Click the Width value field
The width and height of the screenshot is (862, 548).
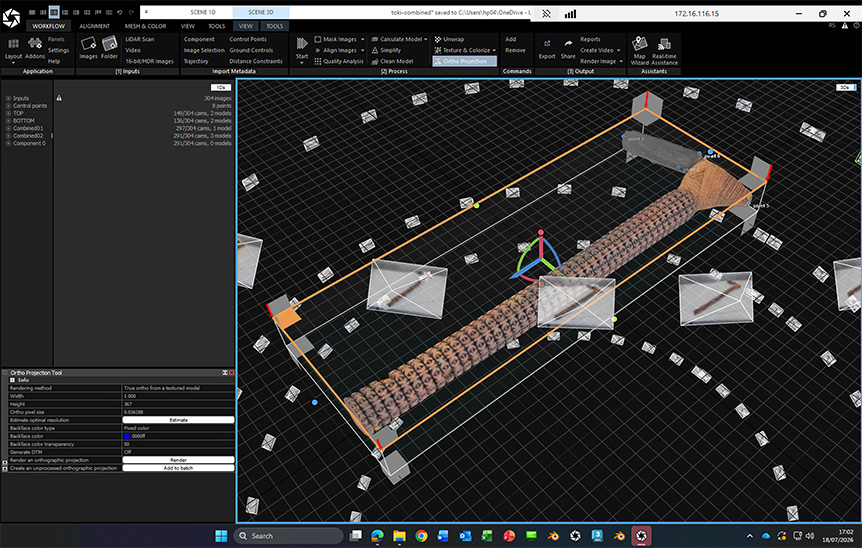[178, 396]
